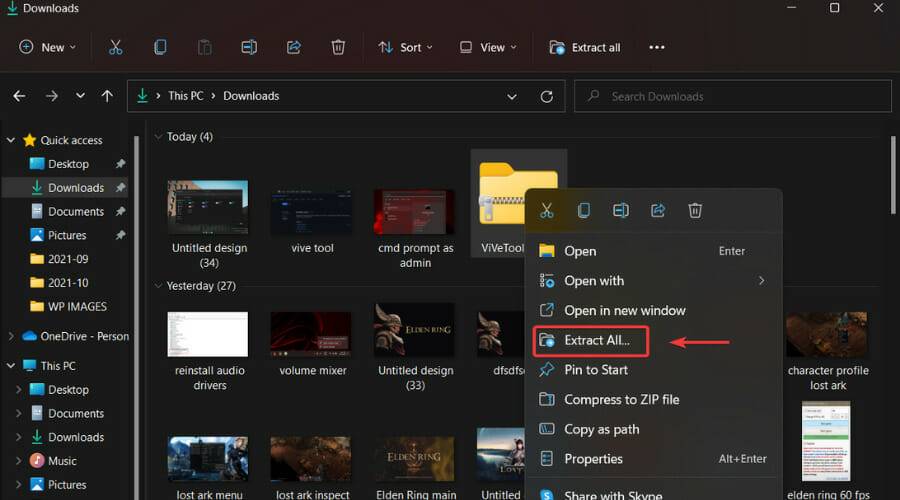The image size is (900, 500).
Task: Collapse the Today file group
Action: click(158, 137)
